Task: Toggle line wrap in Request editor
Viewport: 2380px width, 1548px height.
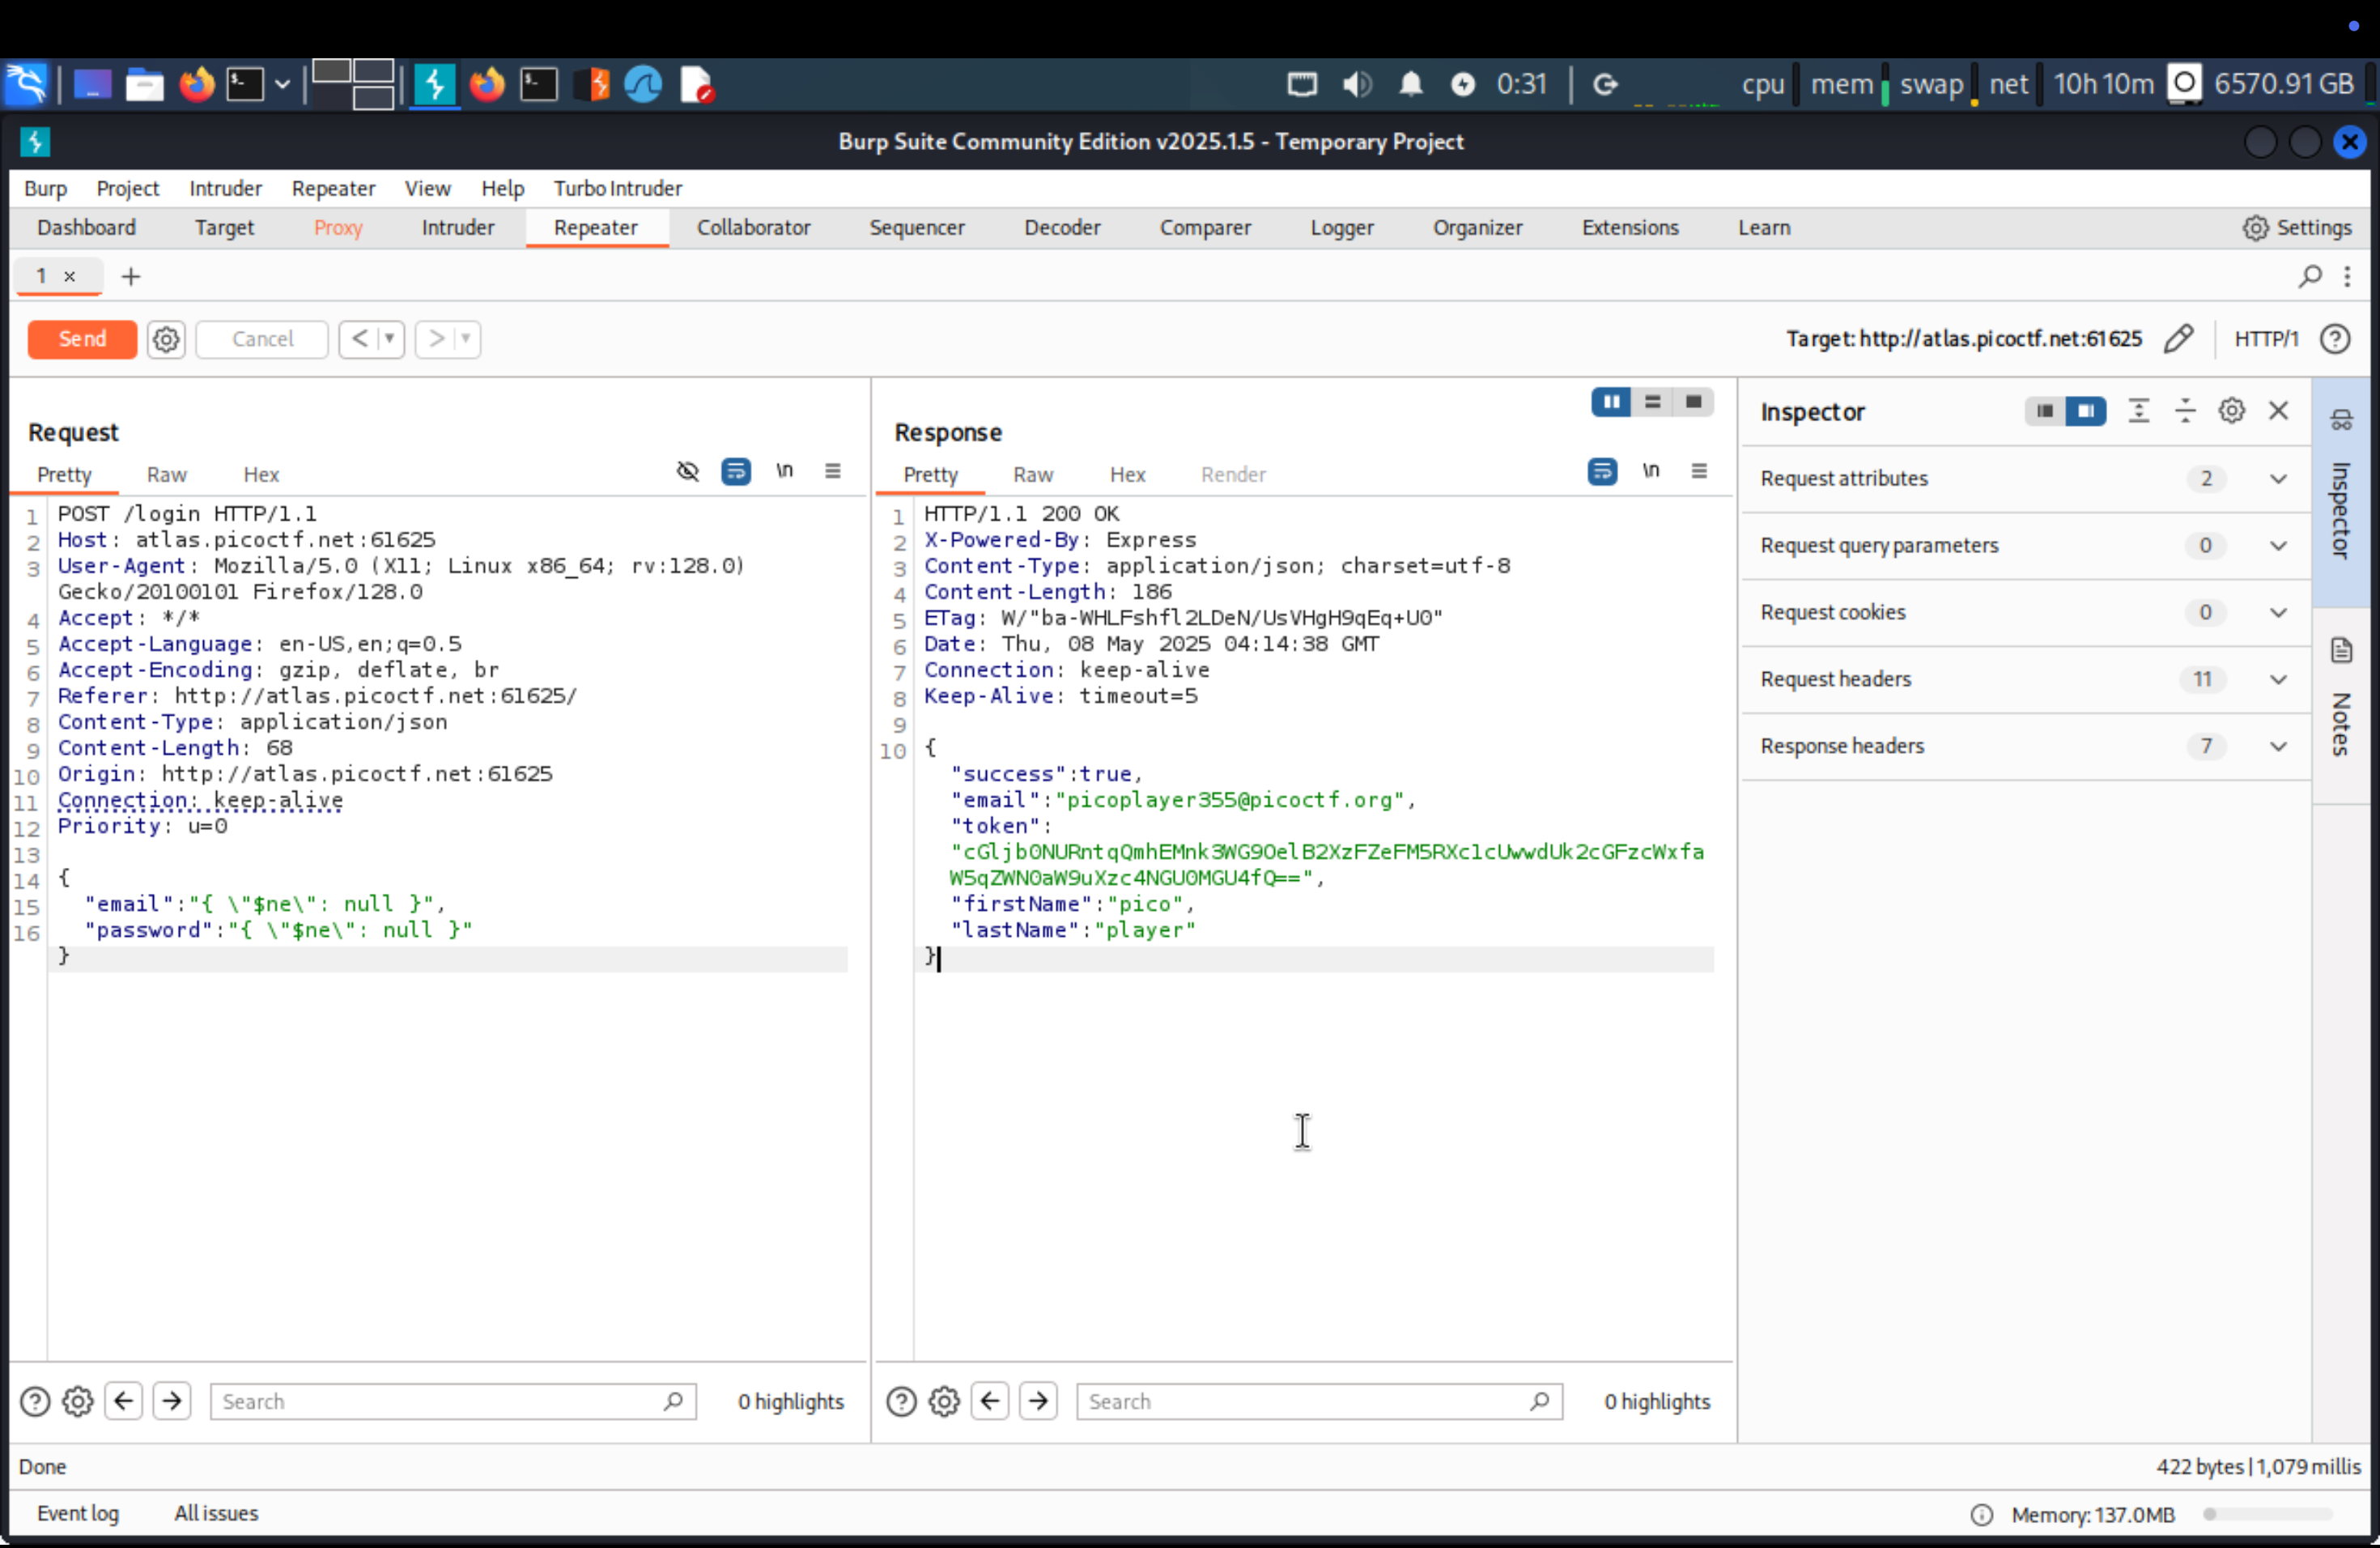Action: pyautogui.click(x=736, y=471)
